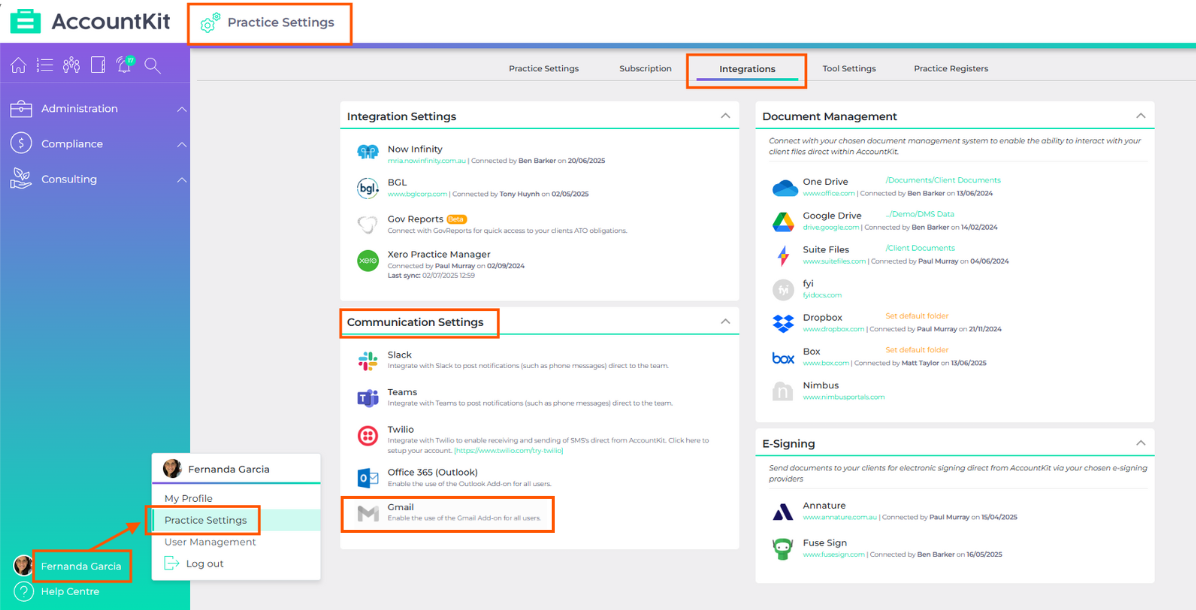Expand the Consulting menu chevron
1196x610 pixels.
[x=182, y=180]
